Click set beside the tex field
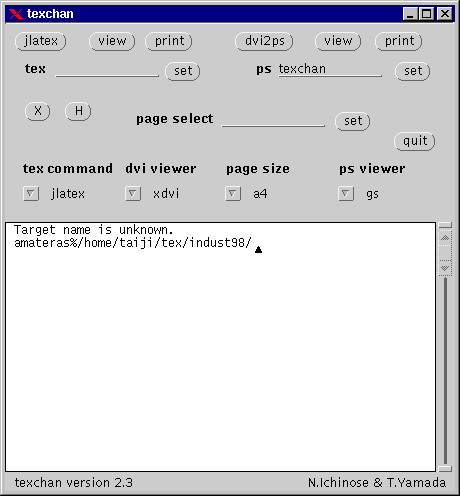This screenshot has height=496, width=460. 183,71
